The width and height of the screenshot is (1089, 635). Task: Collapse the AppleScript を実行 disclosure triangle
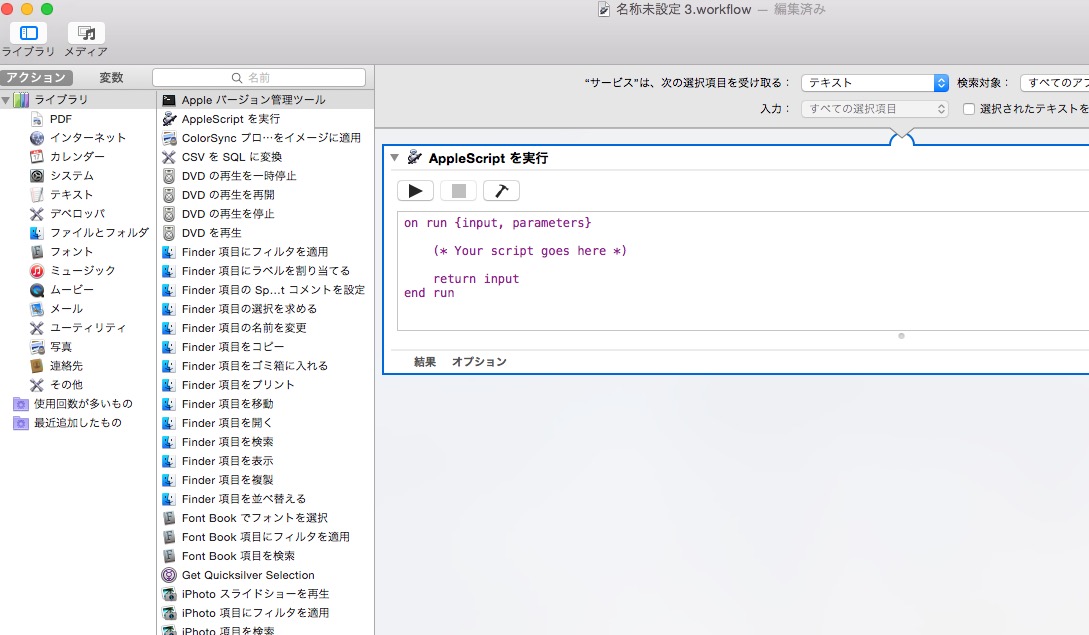396,158
